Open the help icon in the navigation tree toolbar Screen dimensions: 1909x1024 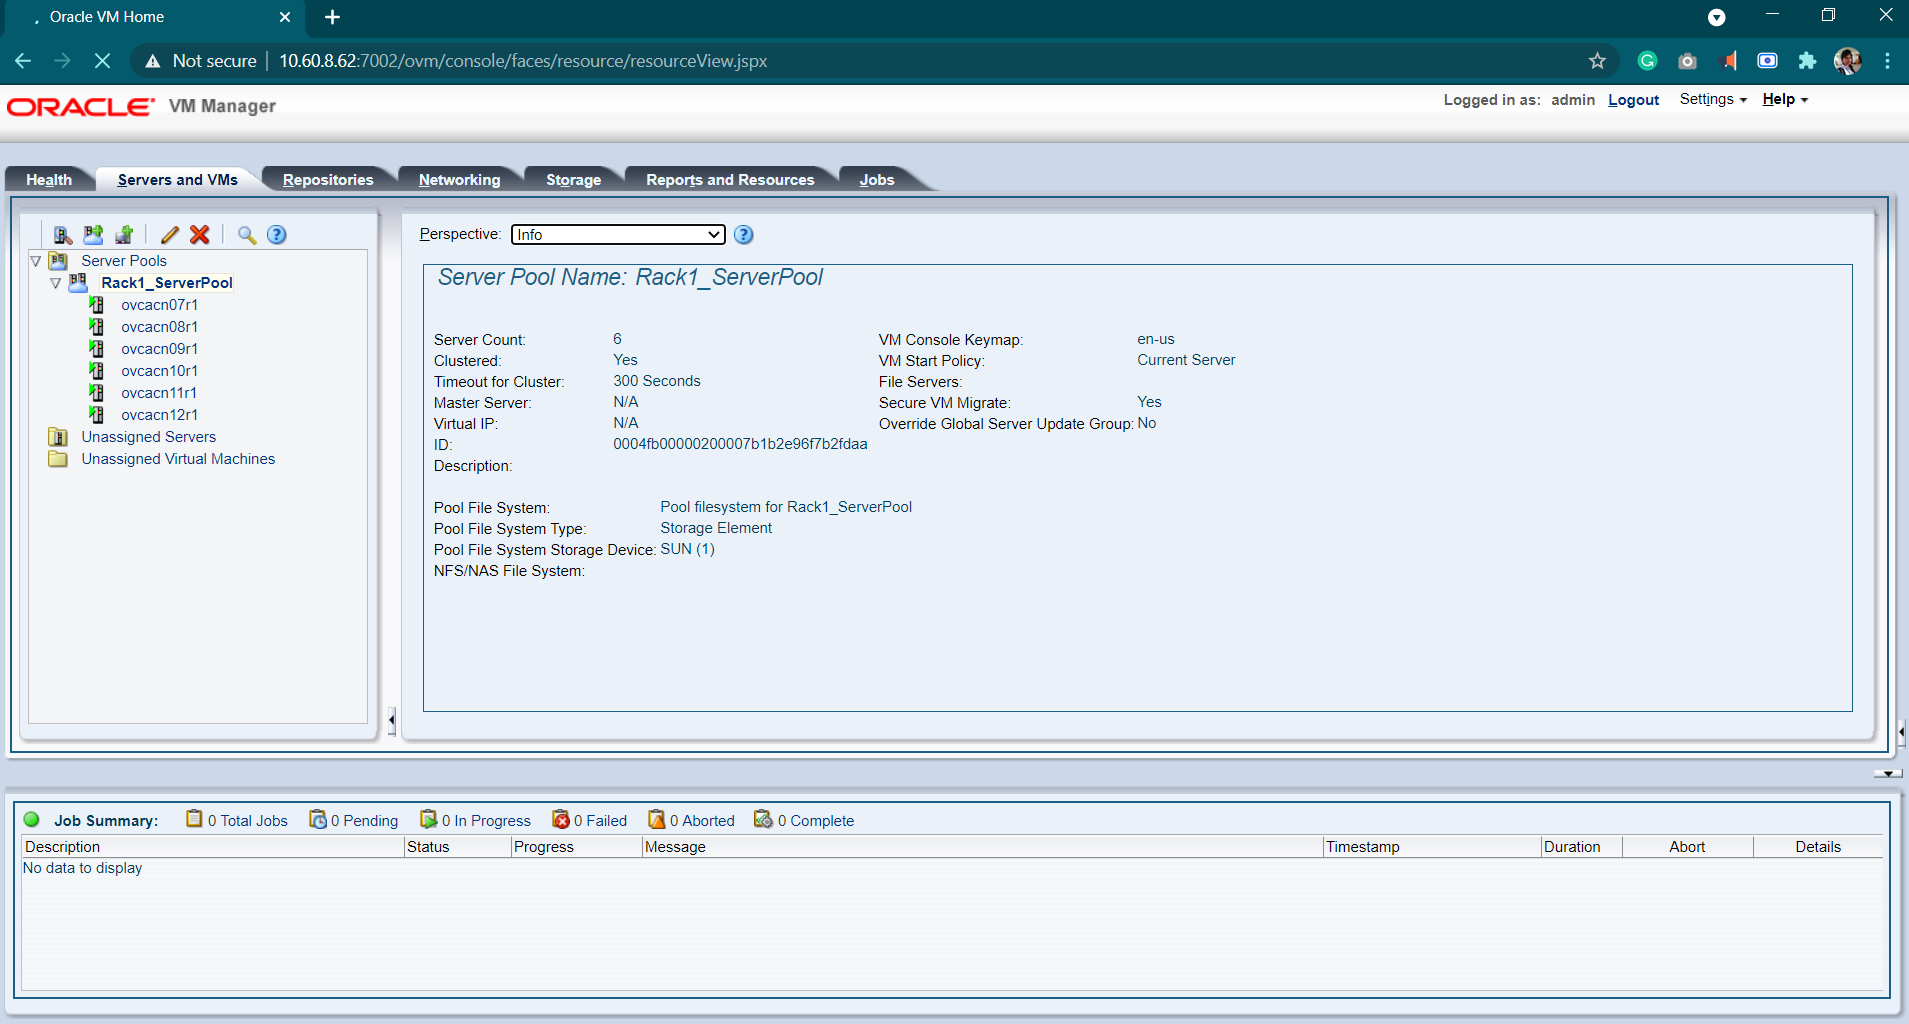tap(277, 235)
